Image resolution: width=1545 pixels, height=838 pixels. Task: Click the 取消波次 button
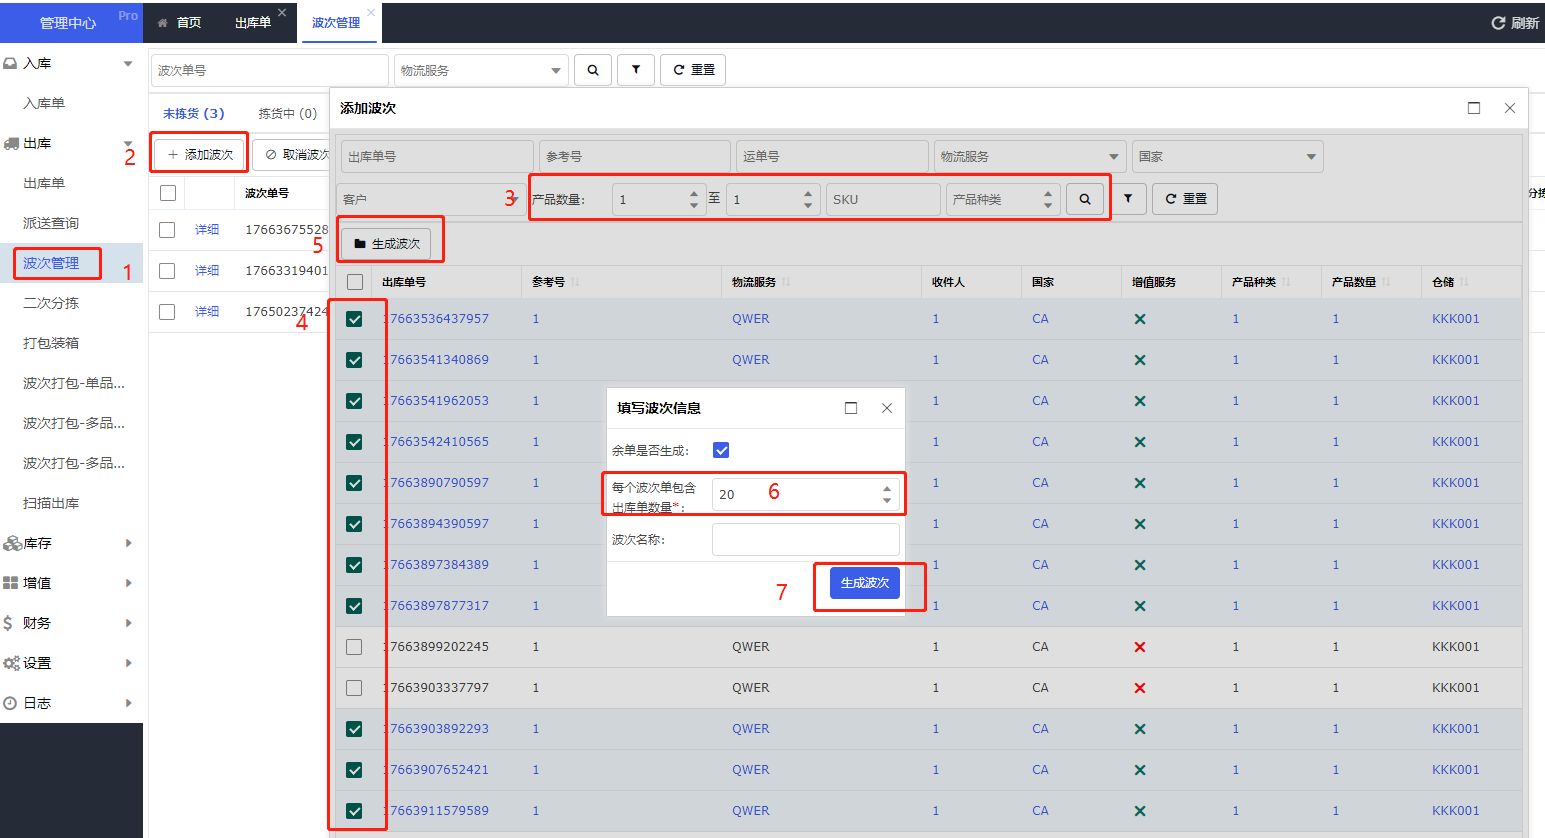coord(291,154)
